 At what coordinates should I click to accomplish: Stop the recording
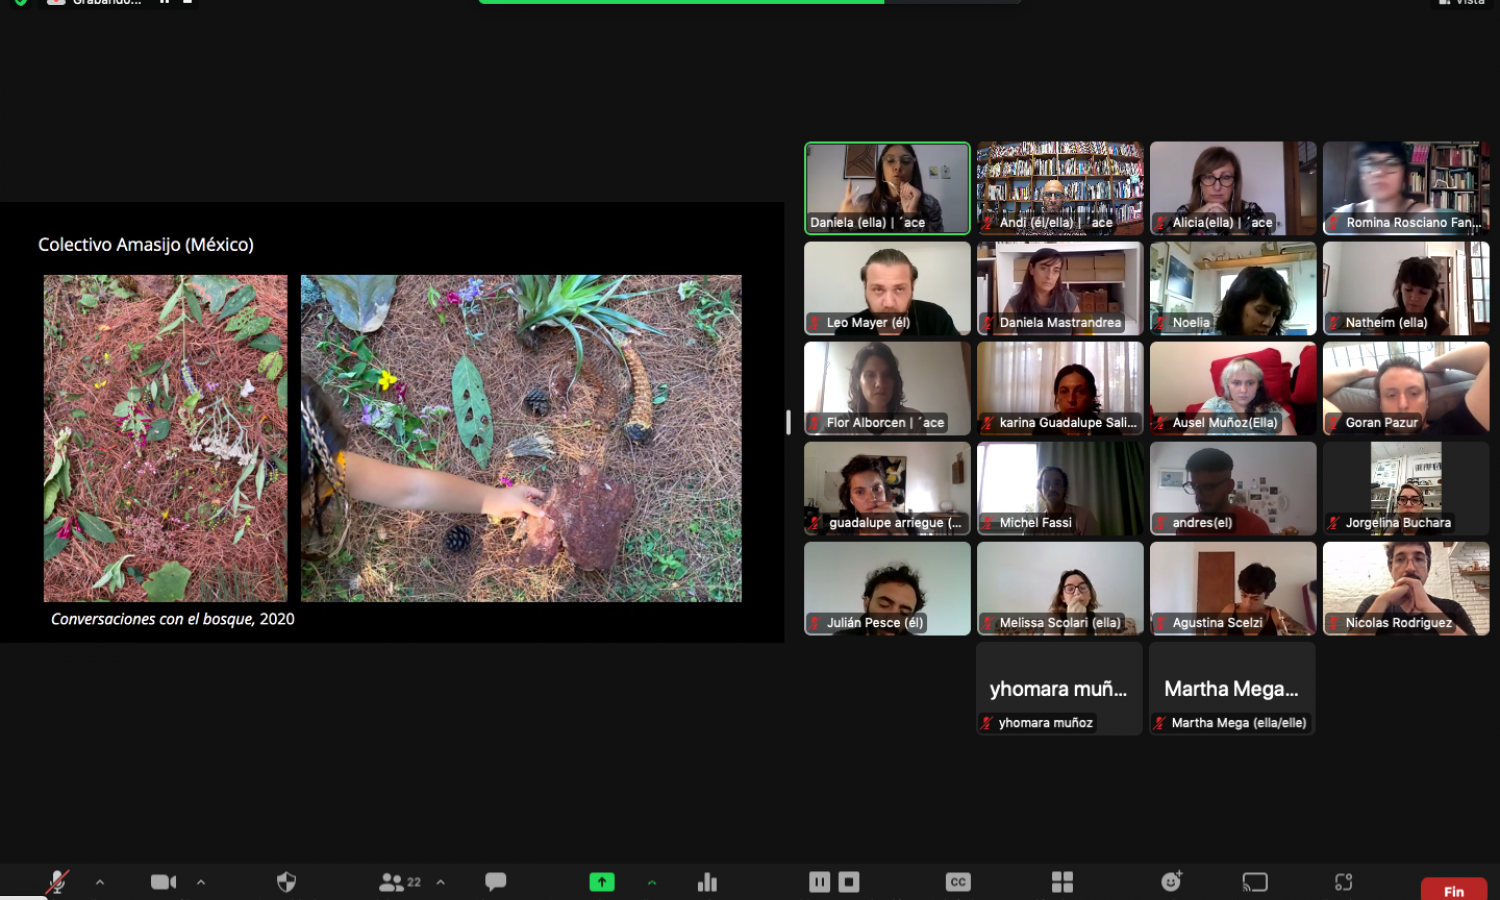849,882
